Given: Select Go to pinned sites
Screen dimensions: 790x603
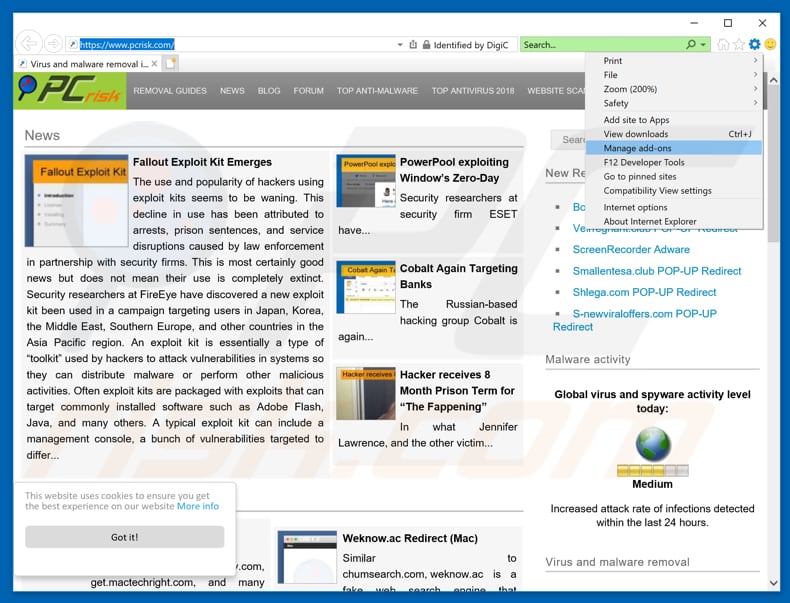Looking at the screenshot, I should [674, 176].
